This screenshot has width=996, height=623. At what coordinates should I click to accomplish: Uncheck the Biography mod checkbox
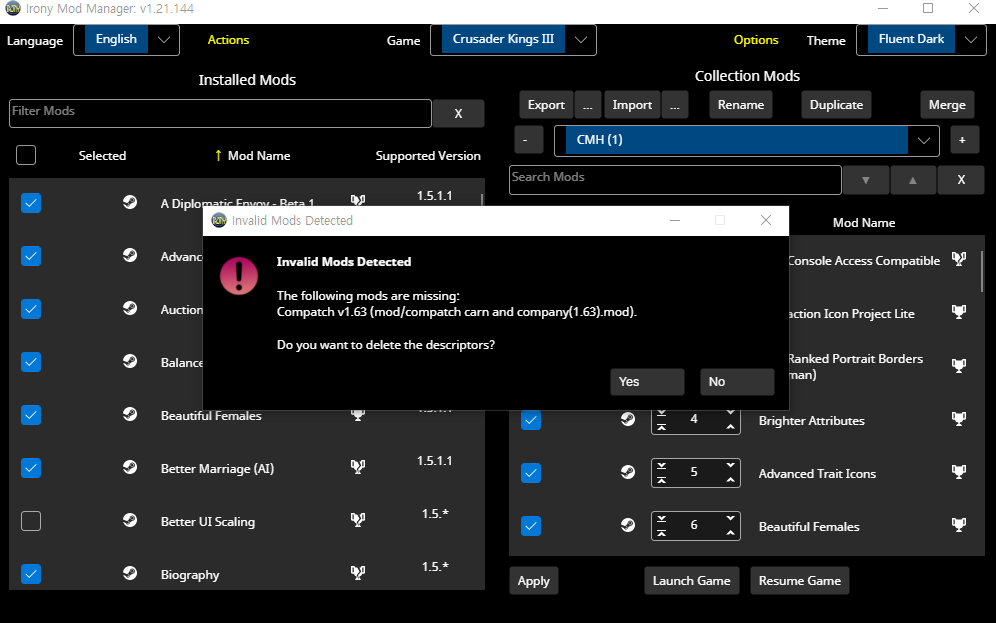point(31,574)
